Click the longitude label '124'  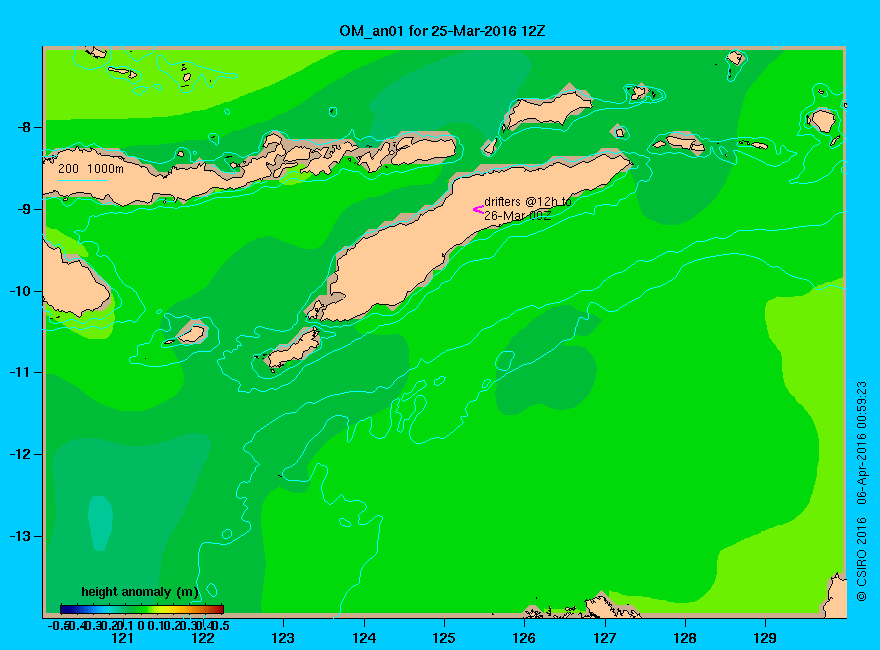tap(364, 638)
